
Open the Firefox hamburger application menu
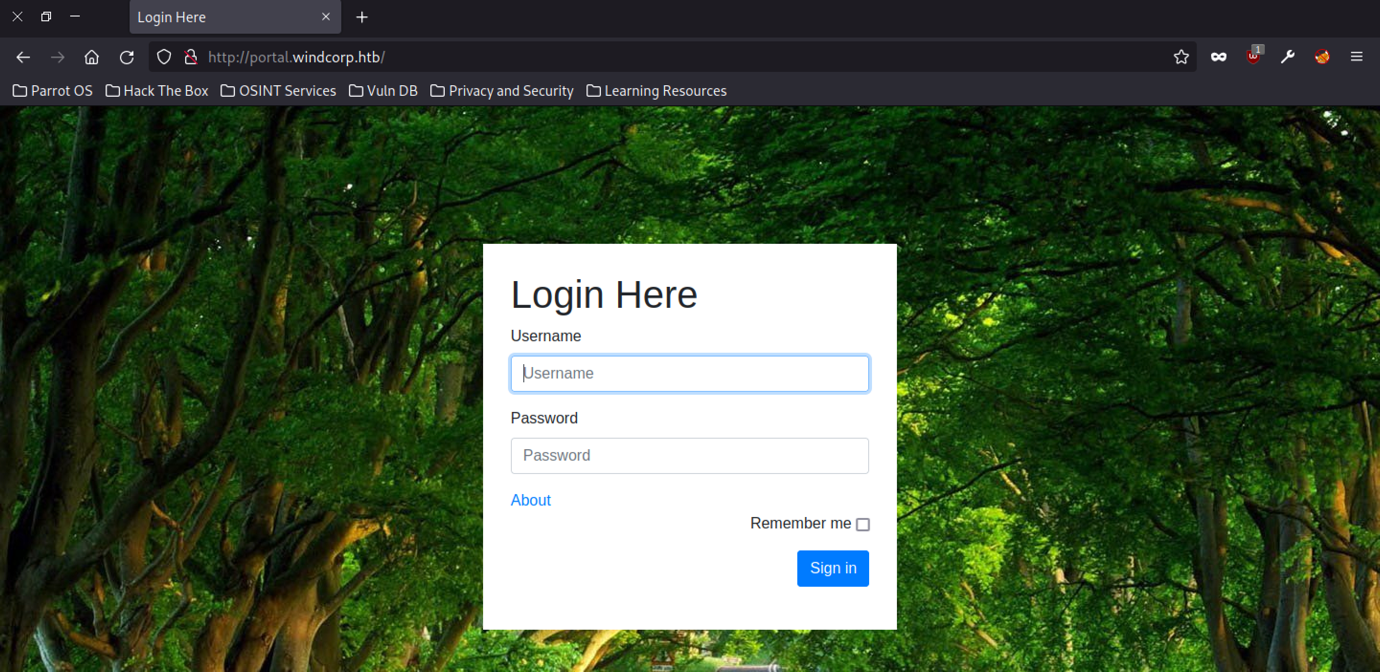coord(1356,57)
